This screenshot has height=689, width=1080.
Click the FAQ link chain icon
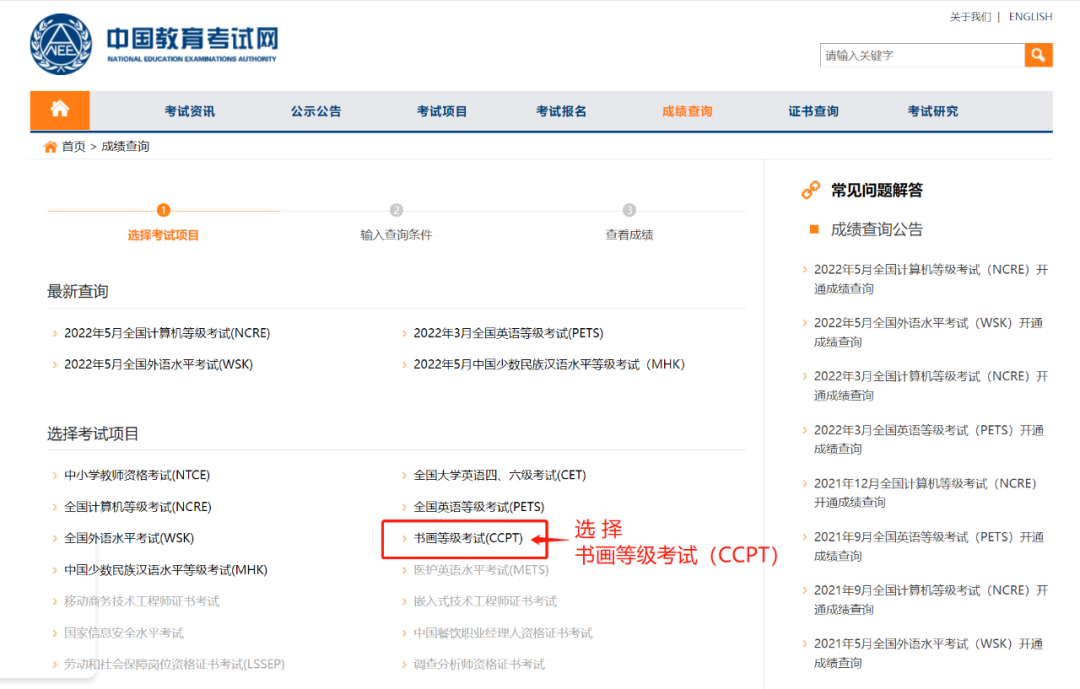pos(811,190)
